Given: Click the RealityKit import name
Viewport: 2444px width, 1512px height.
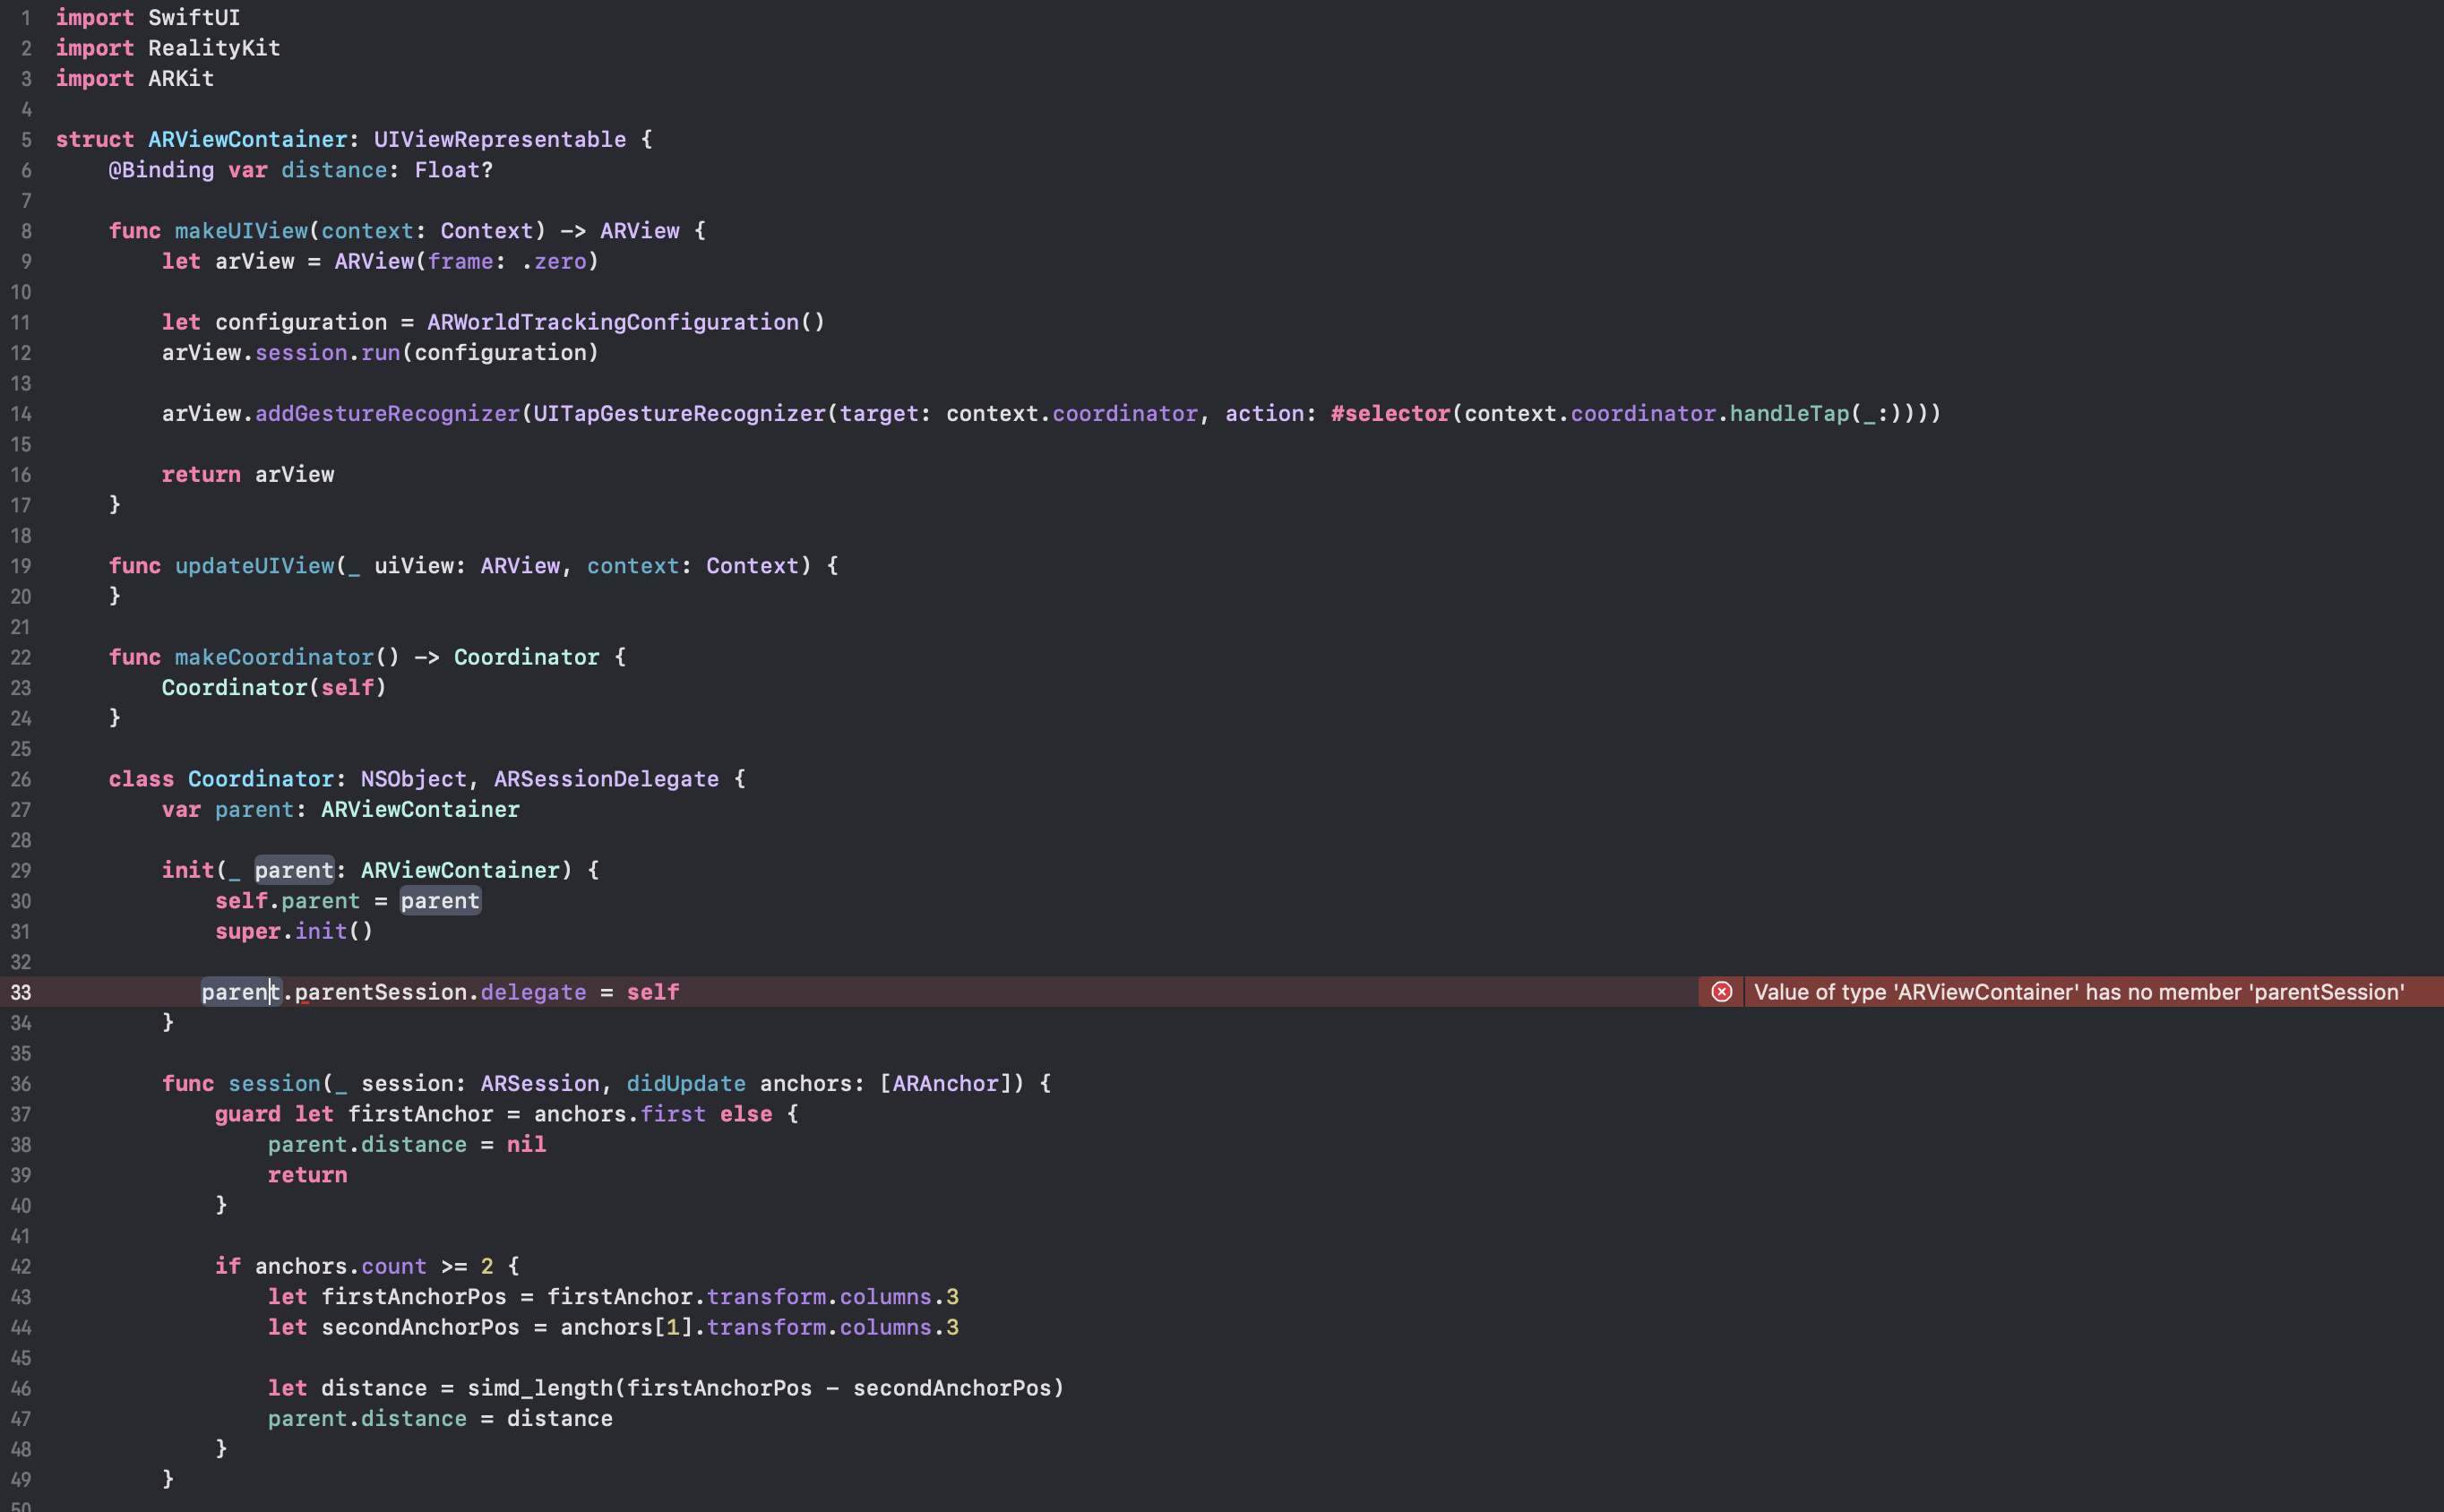Looking at the screenshot, I should point(214,48).
